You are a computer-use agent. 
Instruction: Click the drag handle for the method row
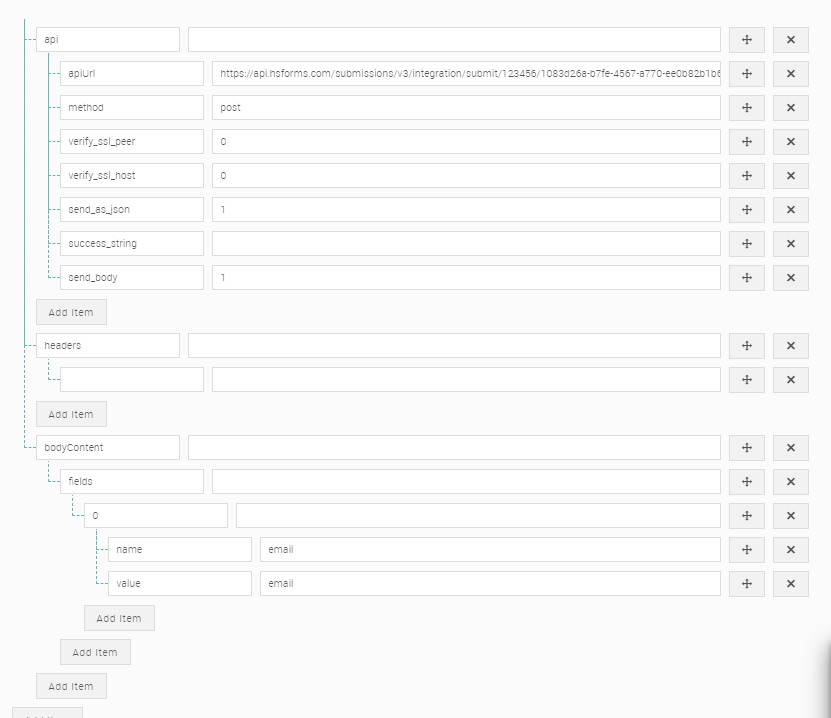pyautogui.click(x=746, y=107)
